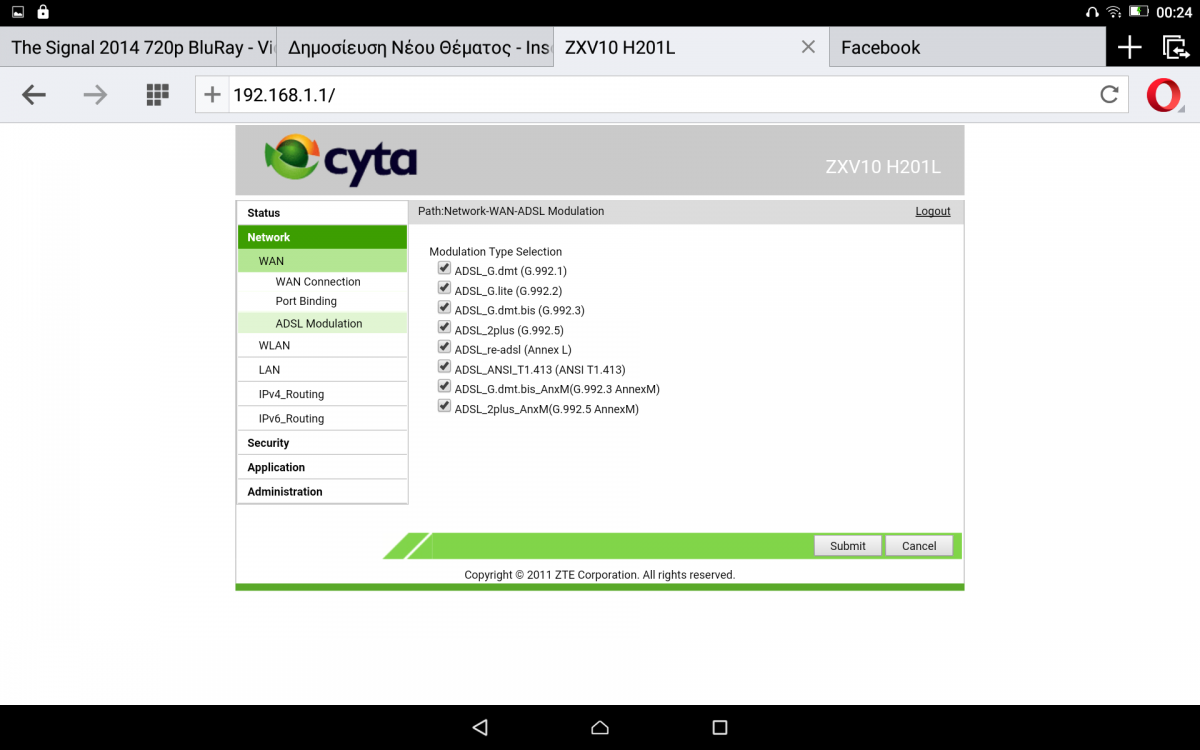
Task: Click the ZTE Corporation copyright text
Action: click(x=600, y=575)
